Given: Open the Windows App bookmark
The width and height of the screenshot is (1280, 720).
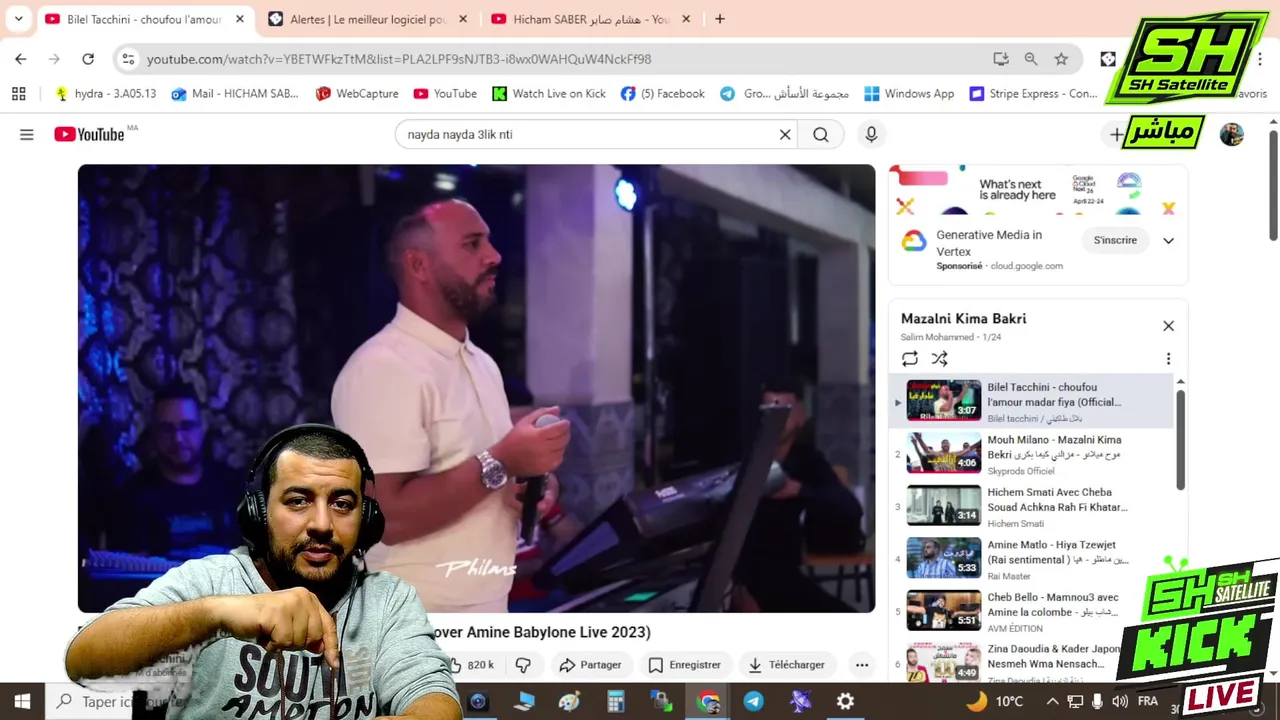Looking at the screenshot, I should [x=910, y=93].
